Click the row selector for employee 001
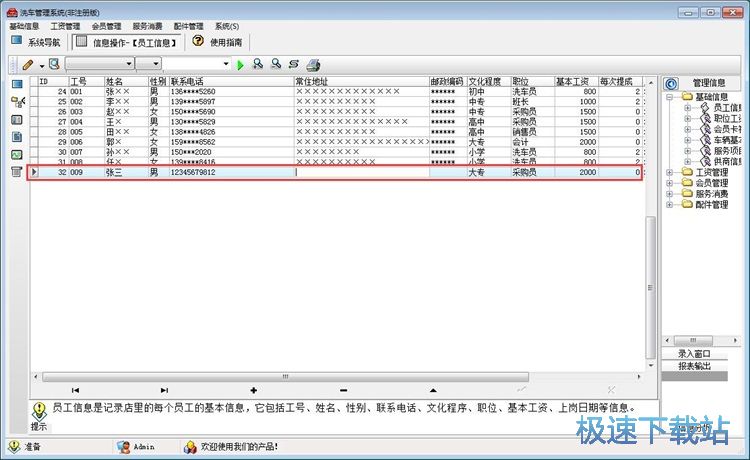Viewport: 750px width, 460px height. click(34, 91)
